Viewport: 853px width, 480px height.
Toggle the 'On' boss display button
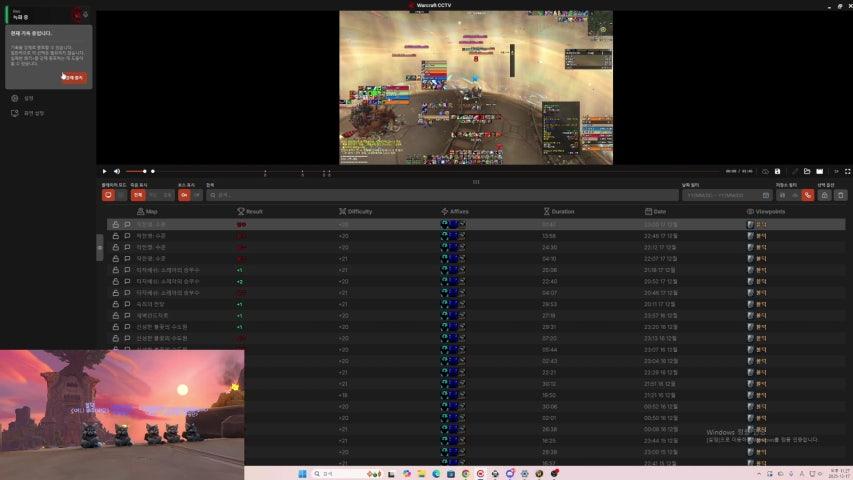[x=184, y=195]
